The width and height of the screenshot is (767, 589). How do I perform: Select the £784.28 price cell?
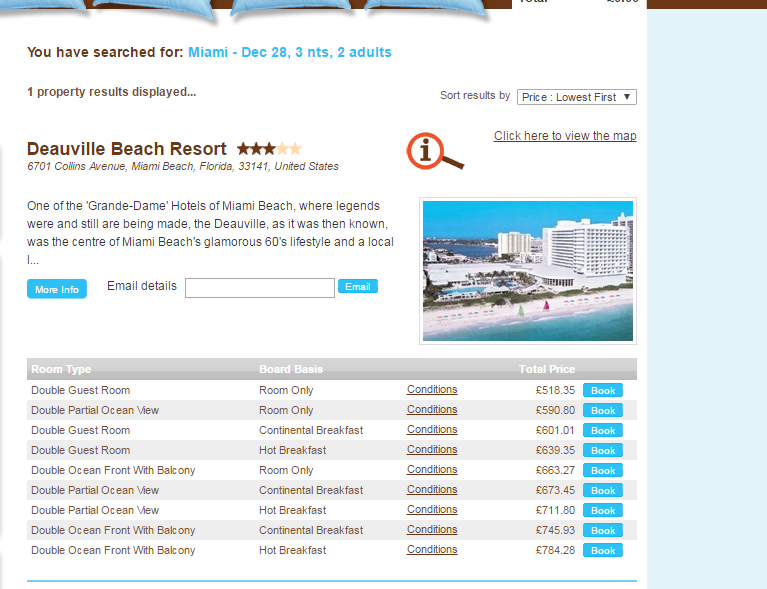point(555,550)
